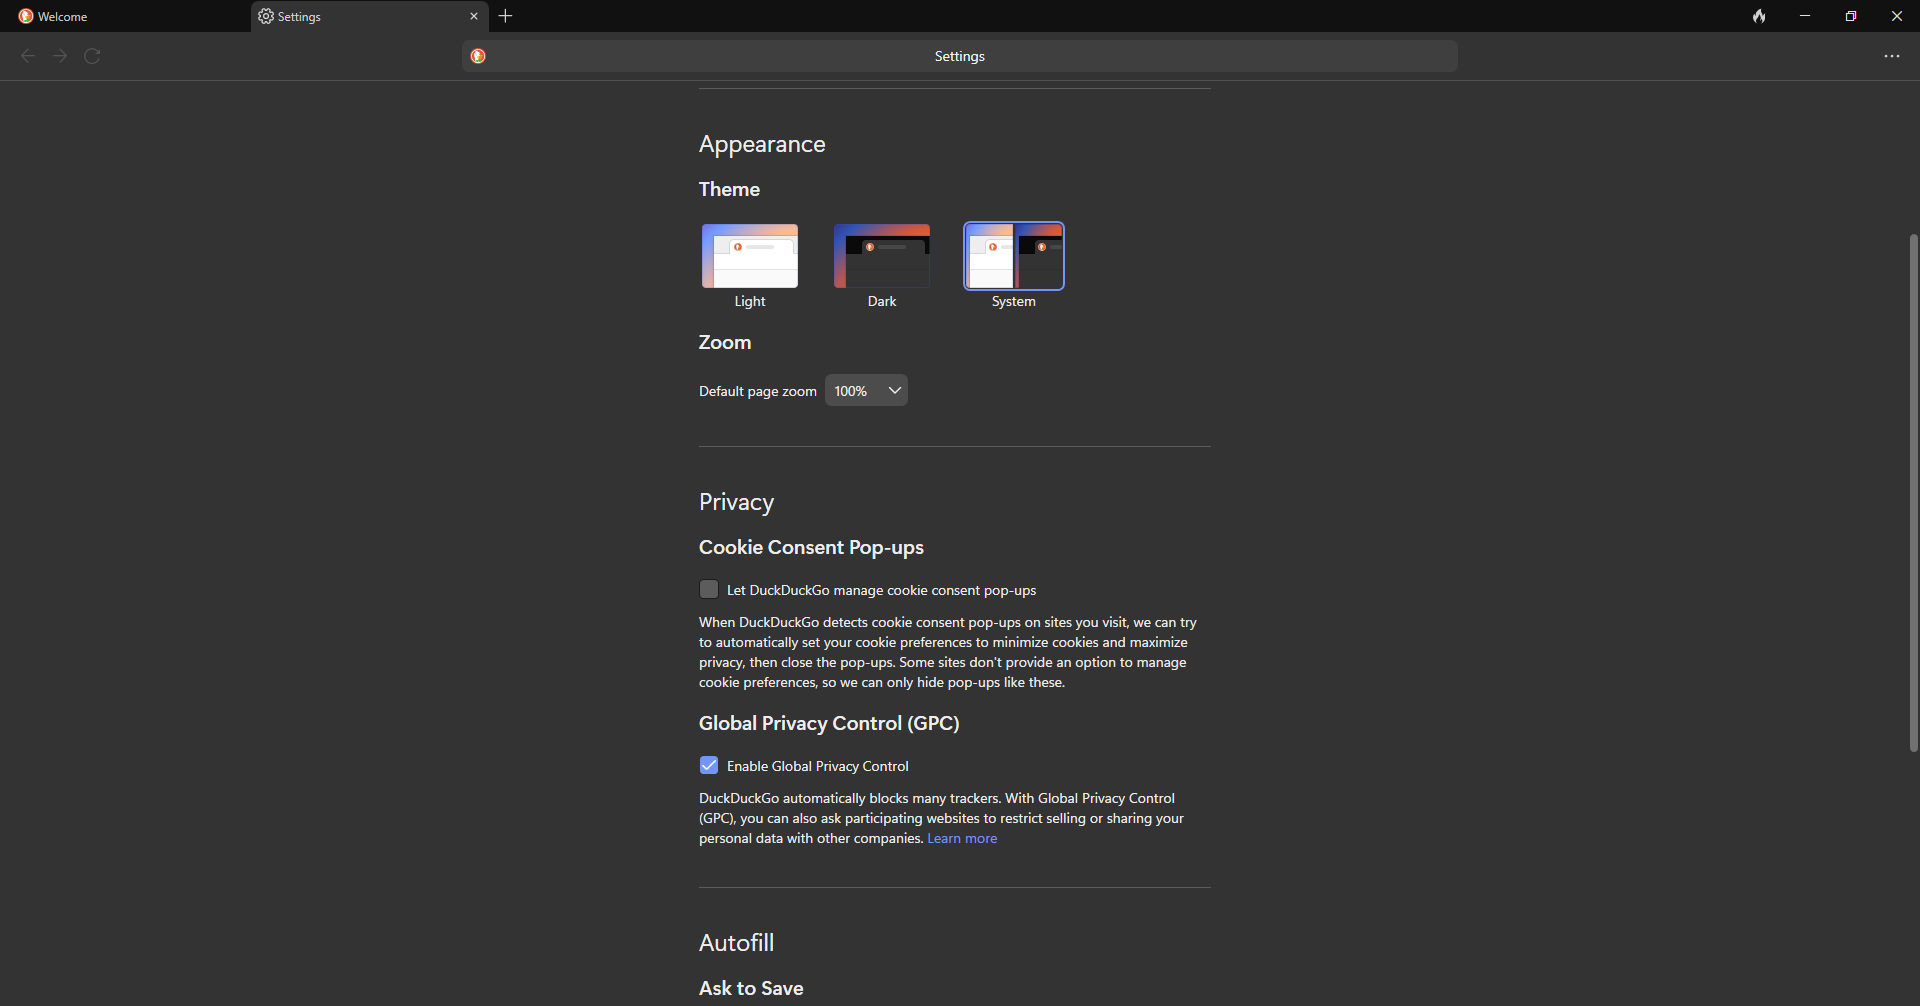Choose the Dark theme thumbnail

(x=882, y=256)
